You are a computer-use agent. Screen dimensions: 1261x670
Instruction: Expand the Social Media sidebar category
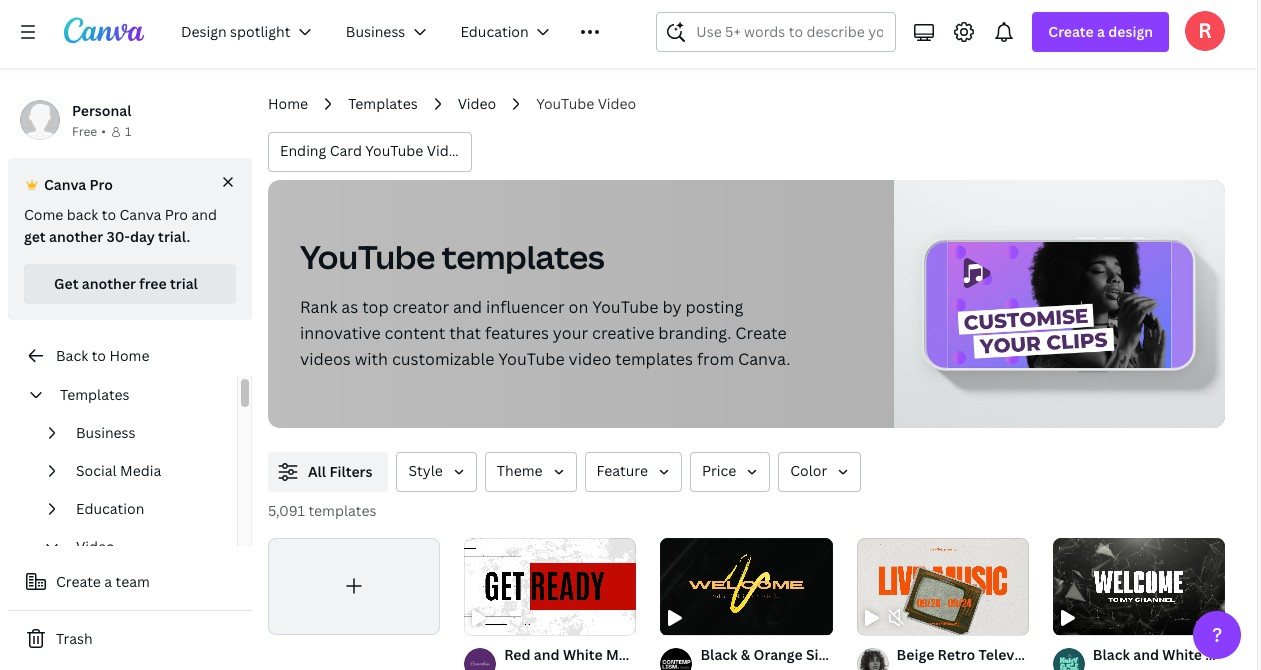point(52,471)
